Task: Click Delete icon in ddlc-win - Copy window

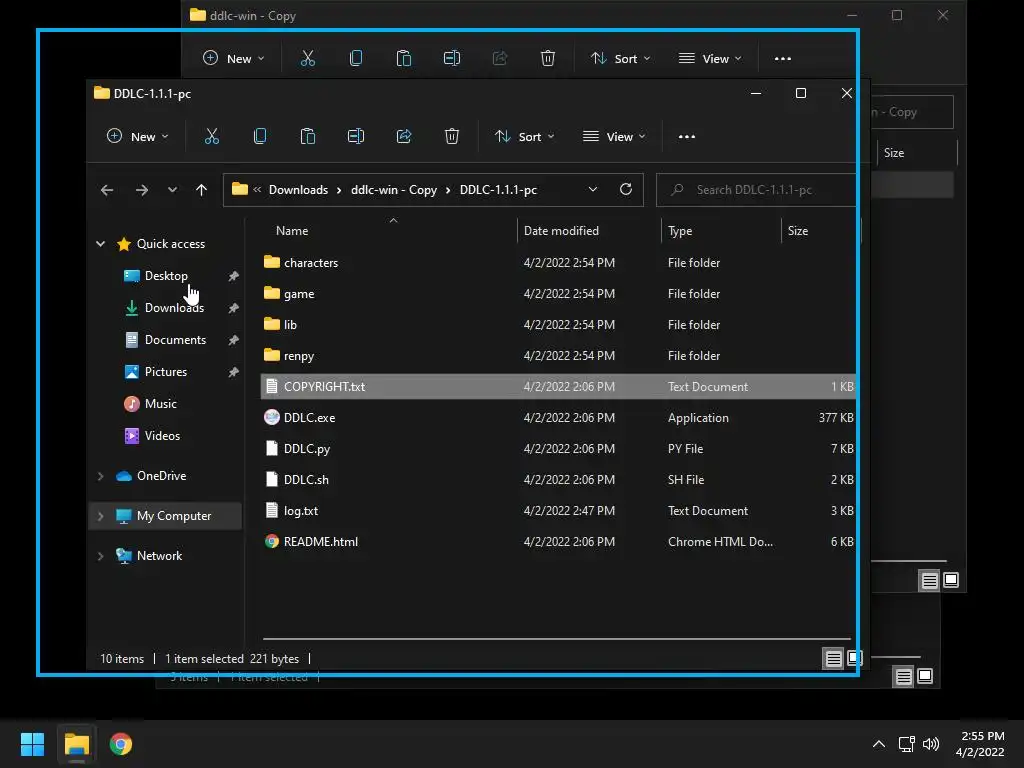Action: click(548, 58)
